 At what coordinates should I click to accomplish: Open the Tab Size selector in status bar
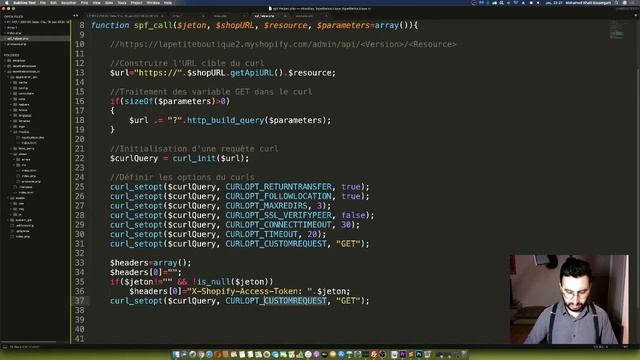[600, 347]
